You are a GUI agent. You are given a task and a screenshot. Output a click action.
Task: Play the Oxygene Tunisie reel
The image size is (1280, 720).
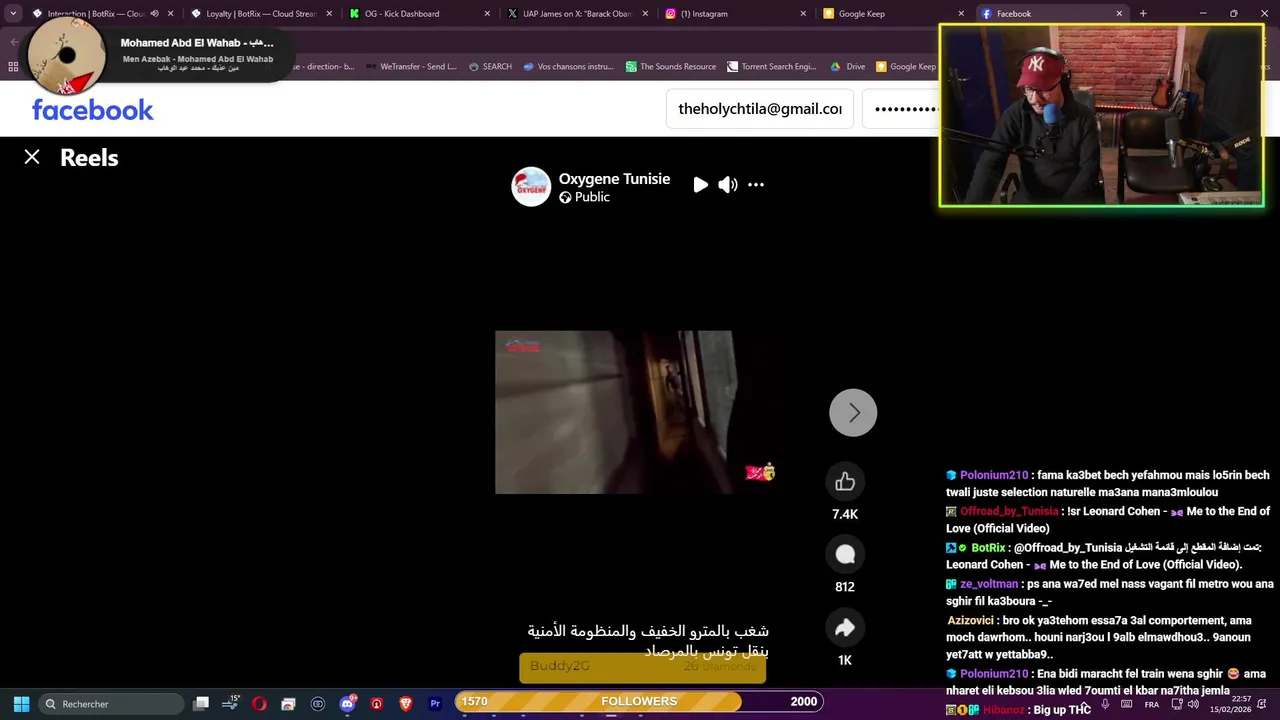tap(700, 184)
